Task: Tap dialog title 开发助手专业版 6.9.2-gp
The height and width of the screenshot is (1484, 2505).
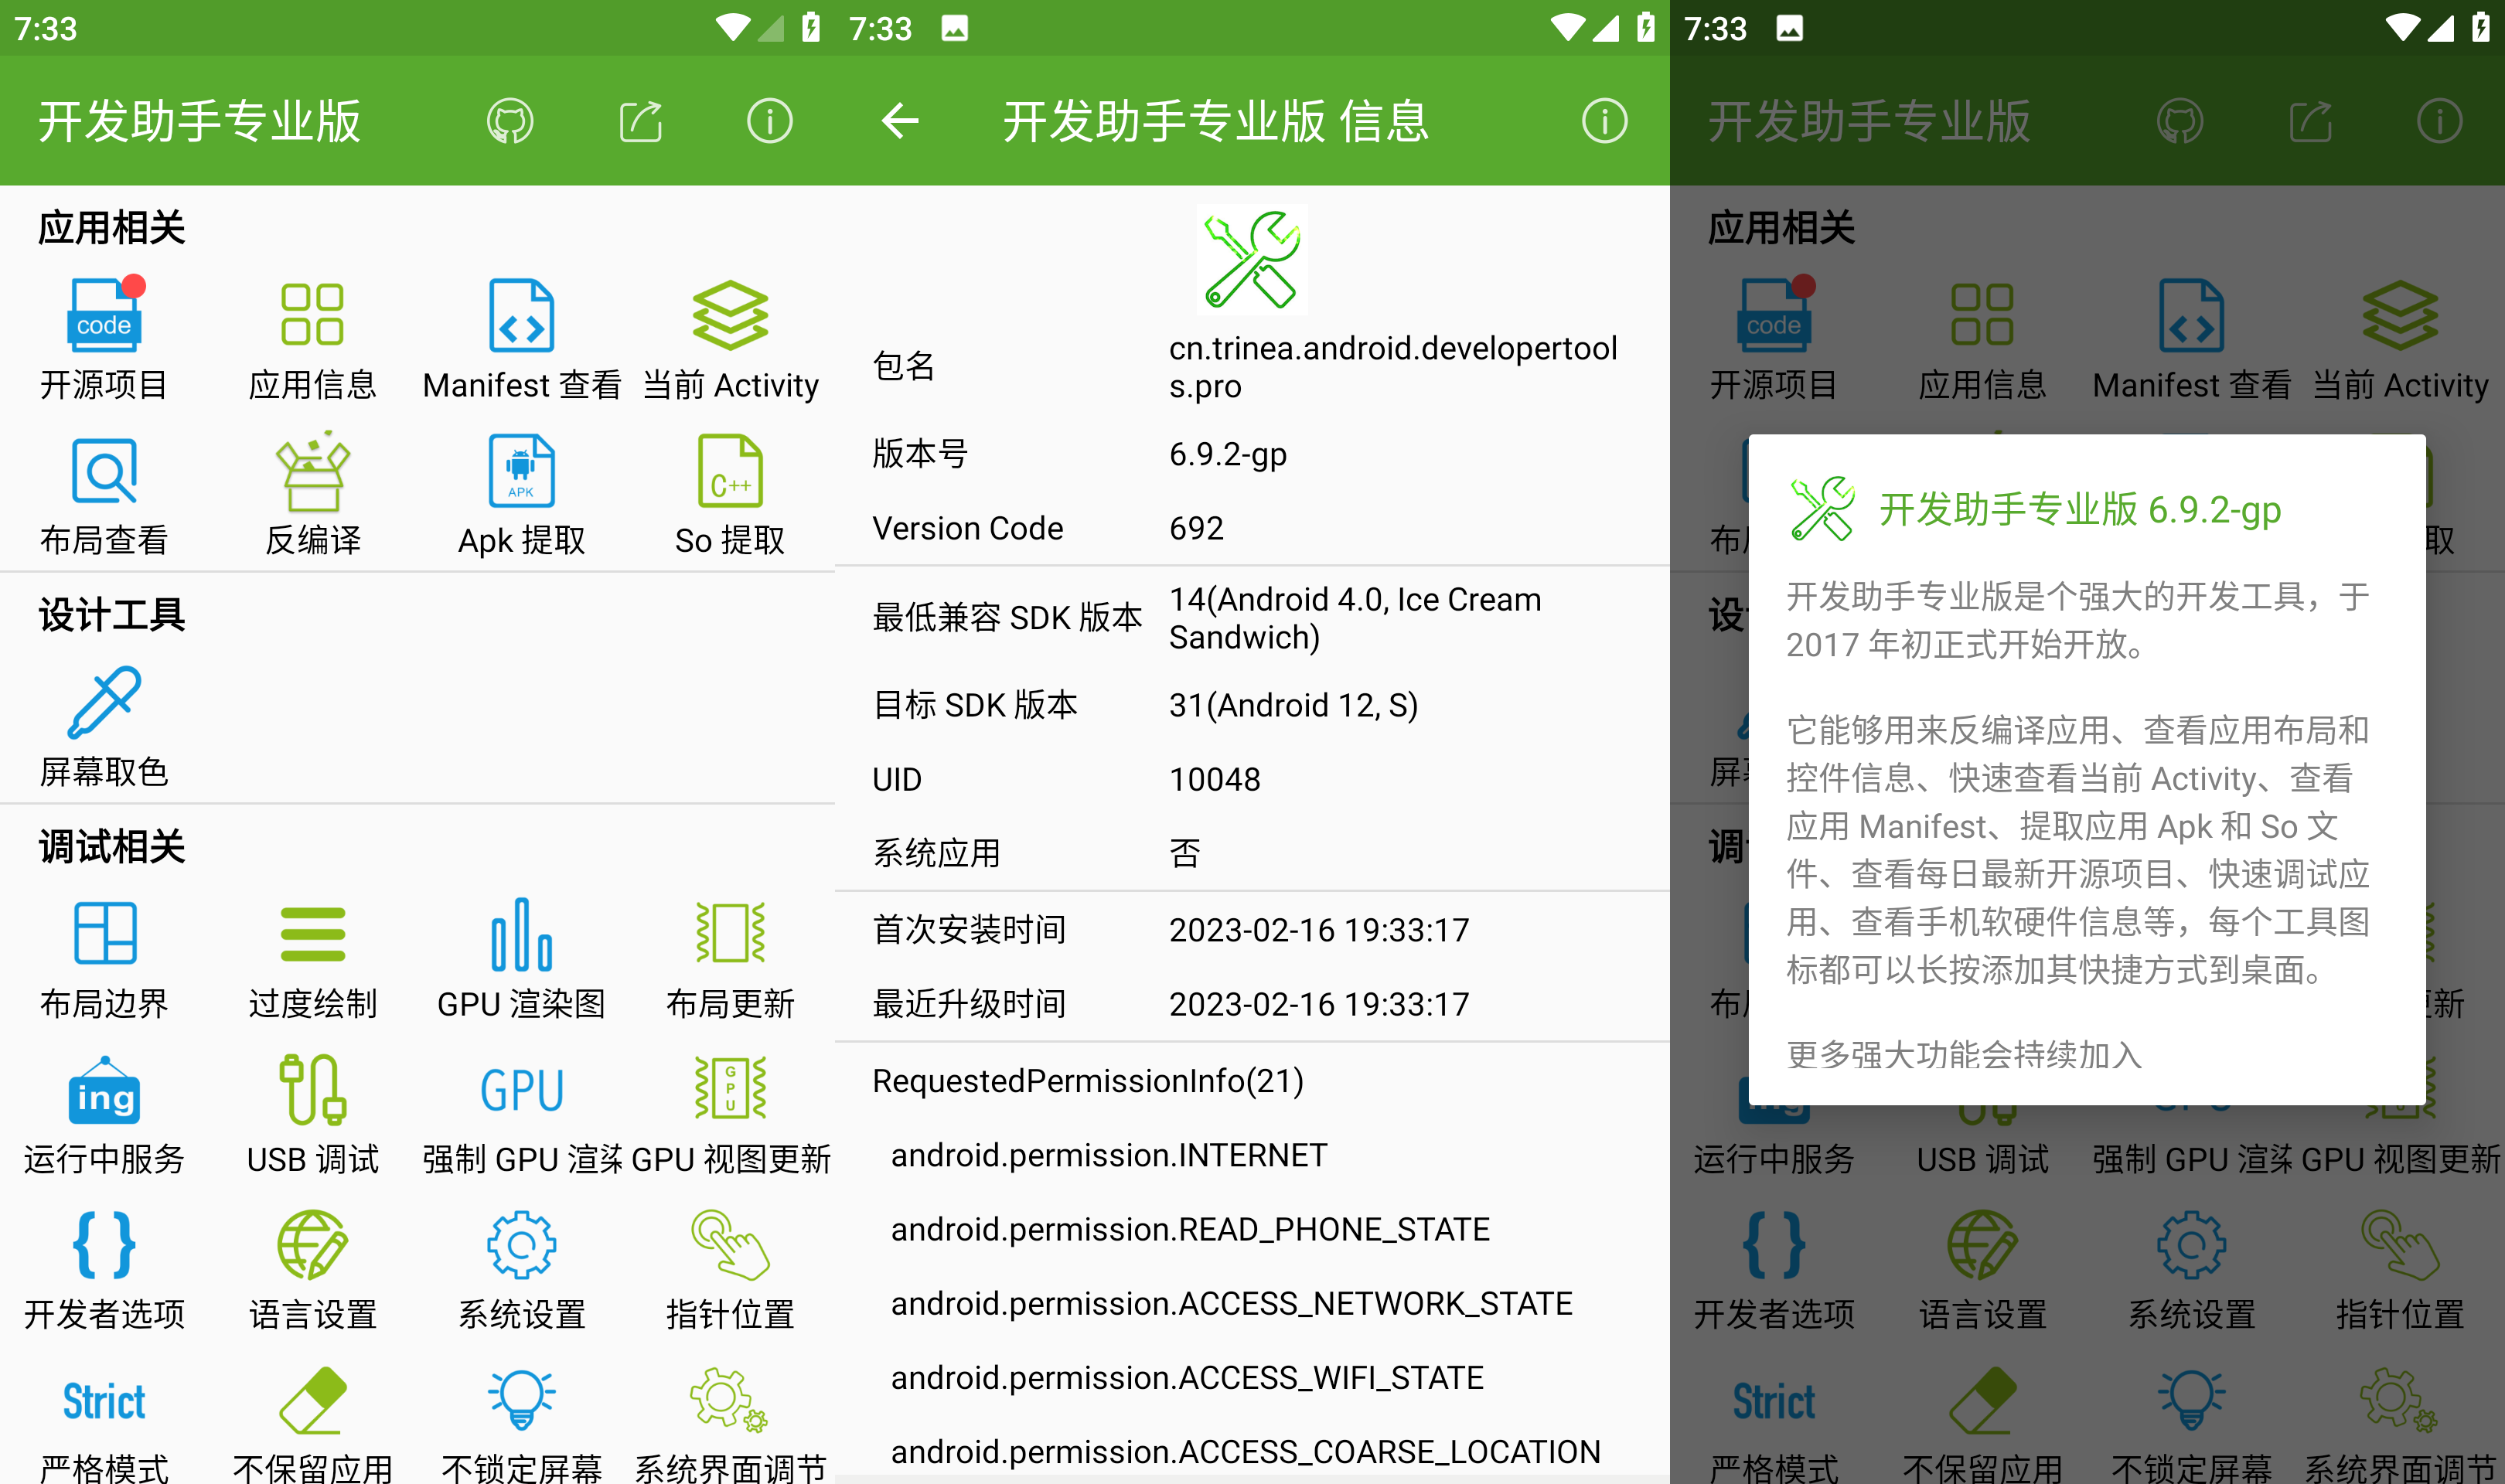Action: pos(2080,509)
